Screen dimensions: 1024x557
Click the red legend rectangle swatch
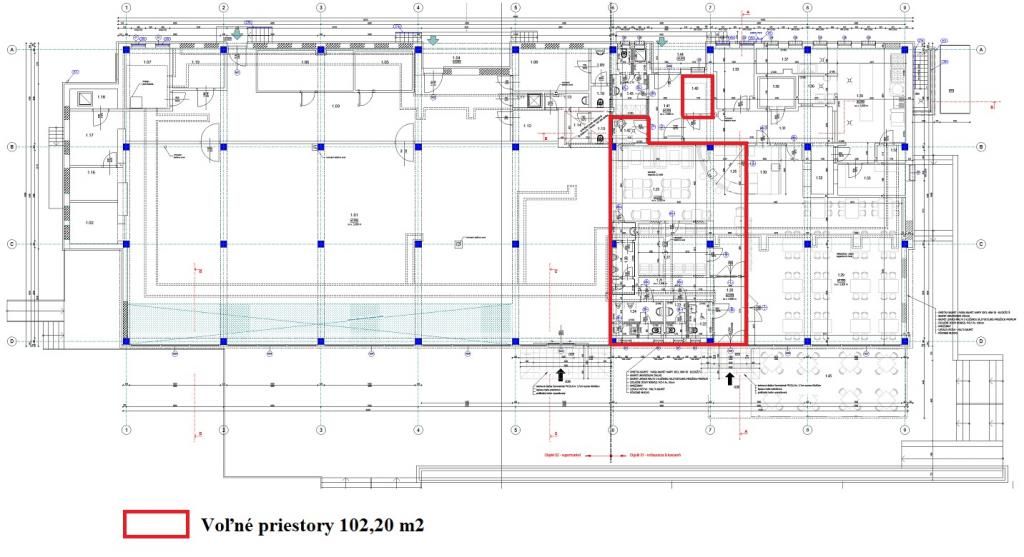[155, 524]
